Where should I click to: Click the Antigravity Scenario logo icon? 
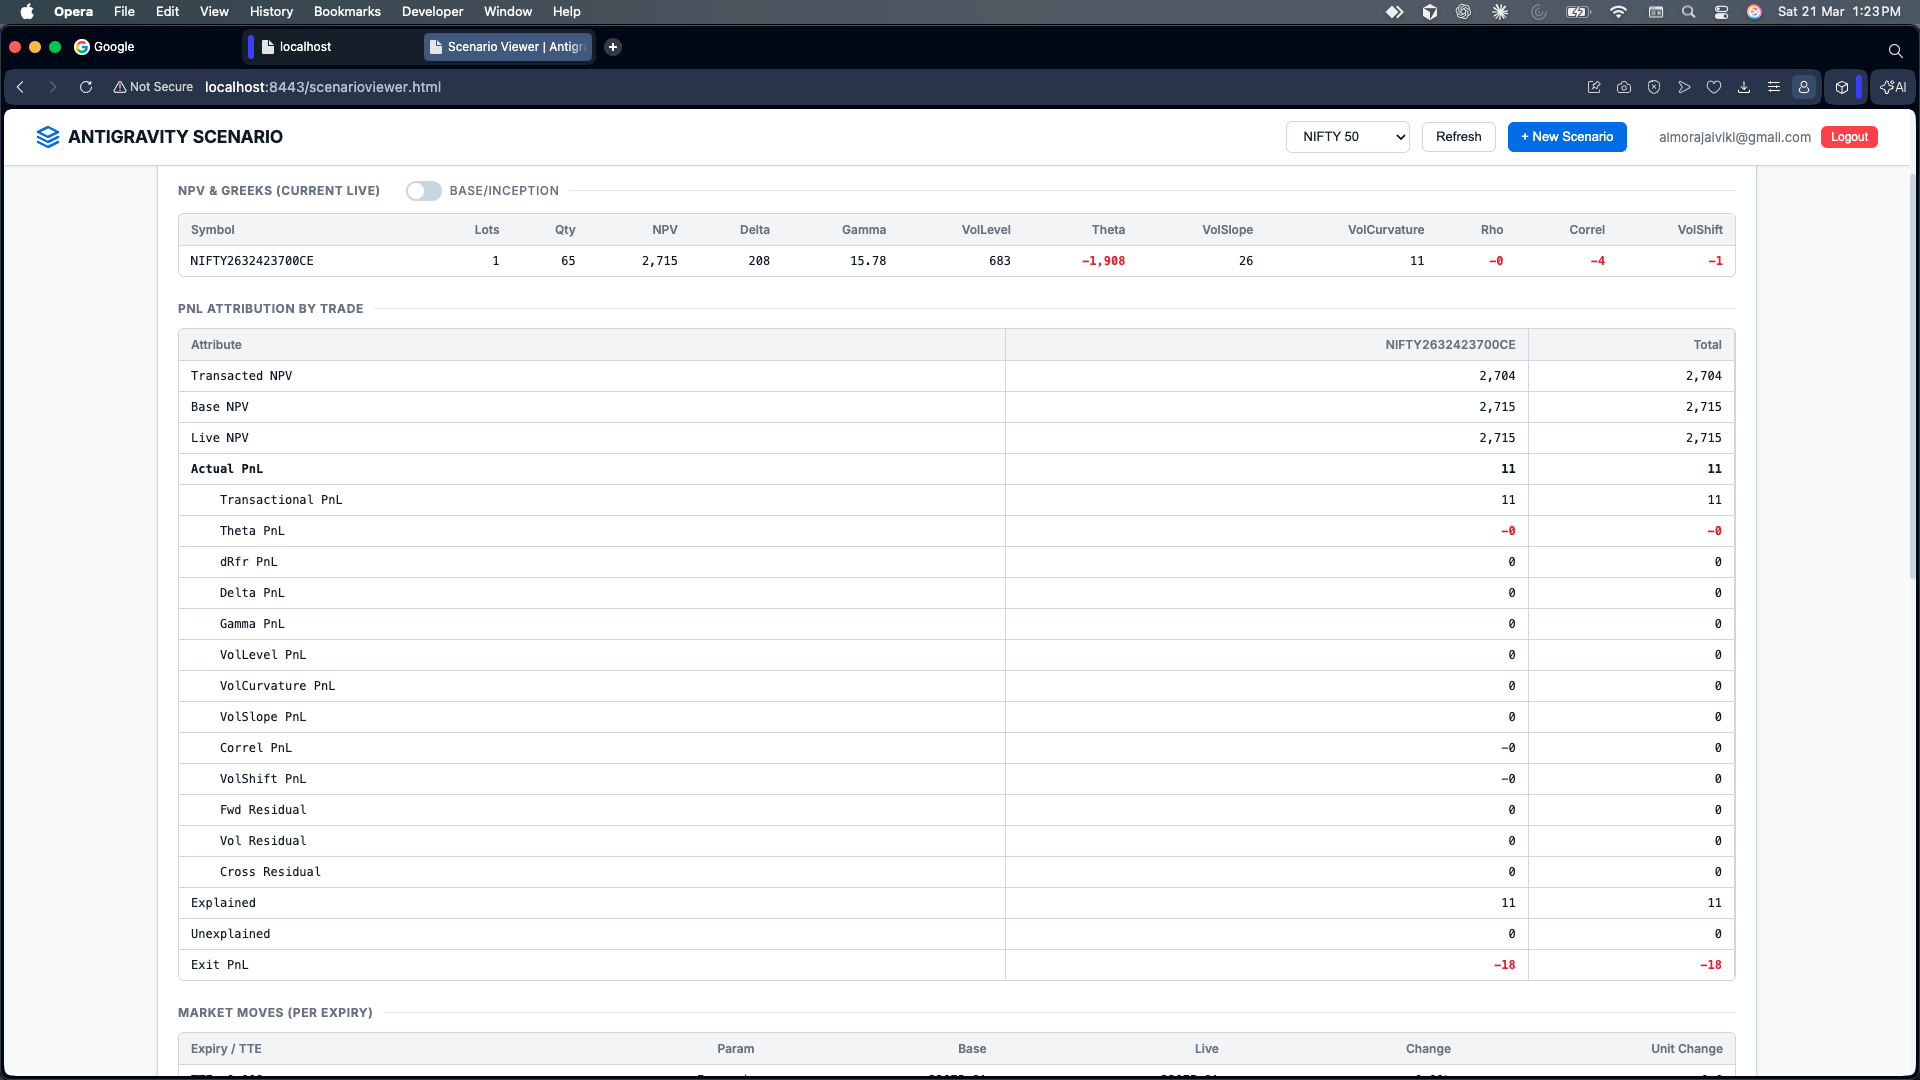click(47, 137)
